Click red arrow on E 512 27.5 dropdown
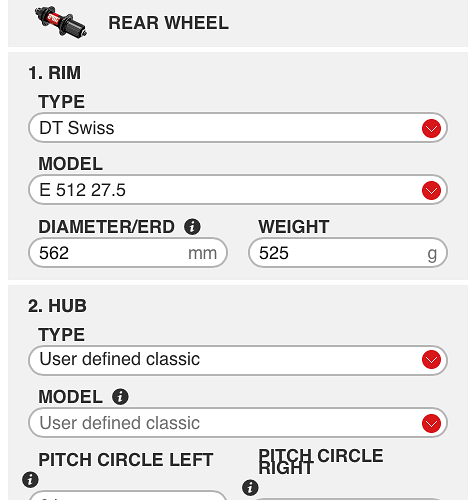The width and height of the screenshot is (476, 500). click(x=431, y=190)
